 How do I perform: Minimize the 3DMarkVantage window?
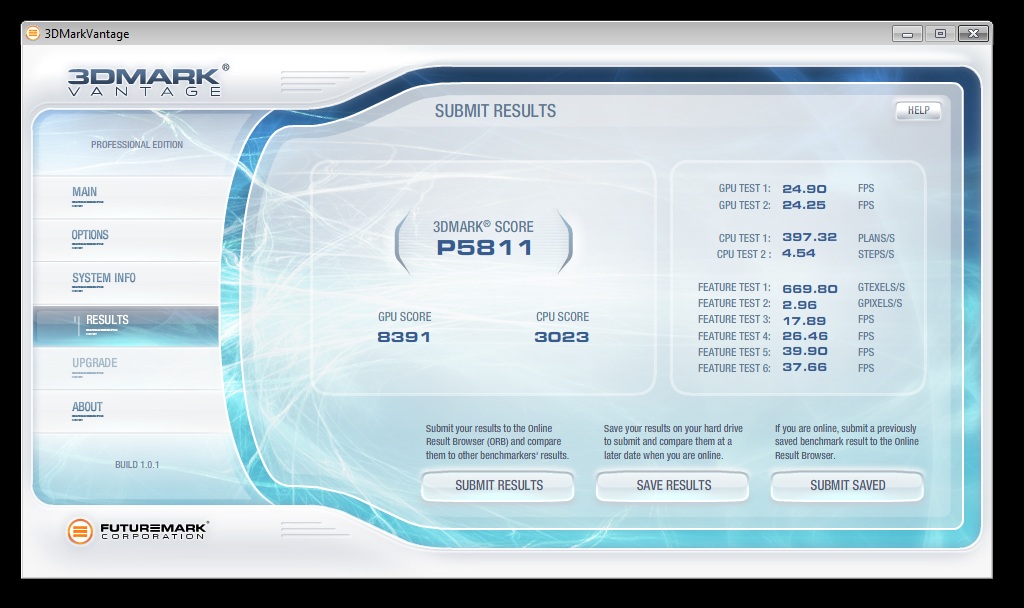[x=907, y=34]
